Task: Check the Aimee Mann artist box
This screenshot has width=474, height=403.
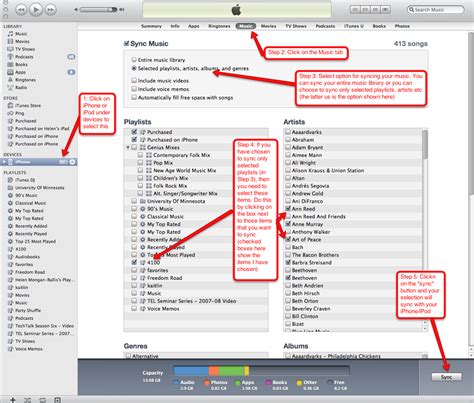Action: tap(288, 155)
